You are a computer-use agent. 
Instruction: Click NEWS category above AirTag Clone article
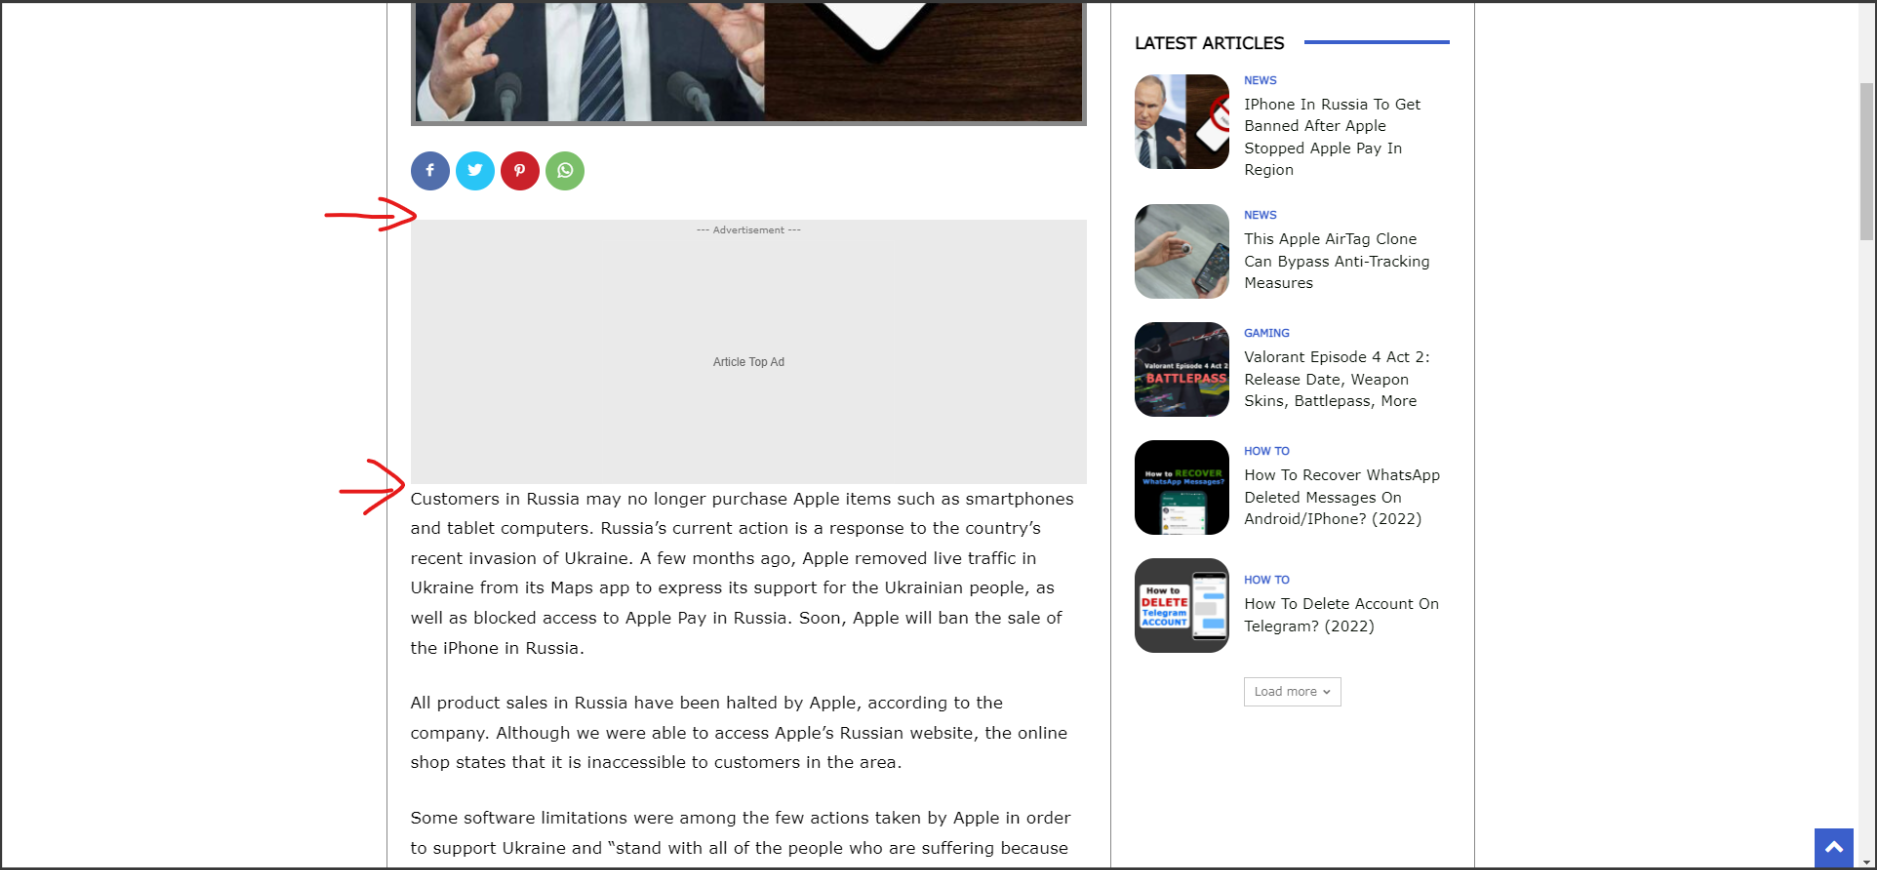(1260, 215)
